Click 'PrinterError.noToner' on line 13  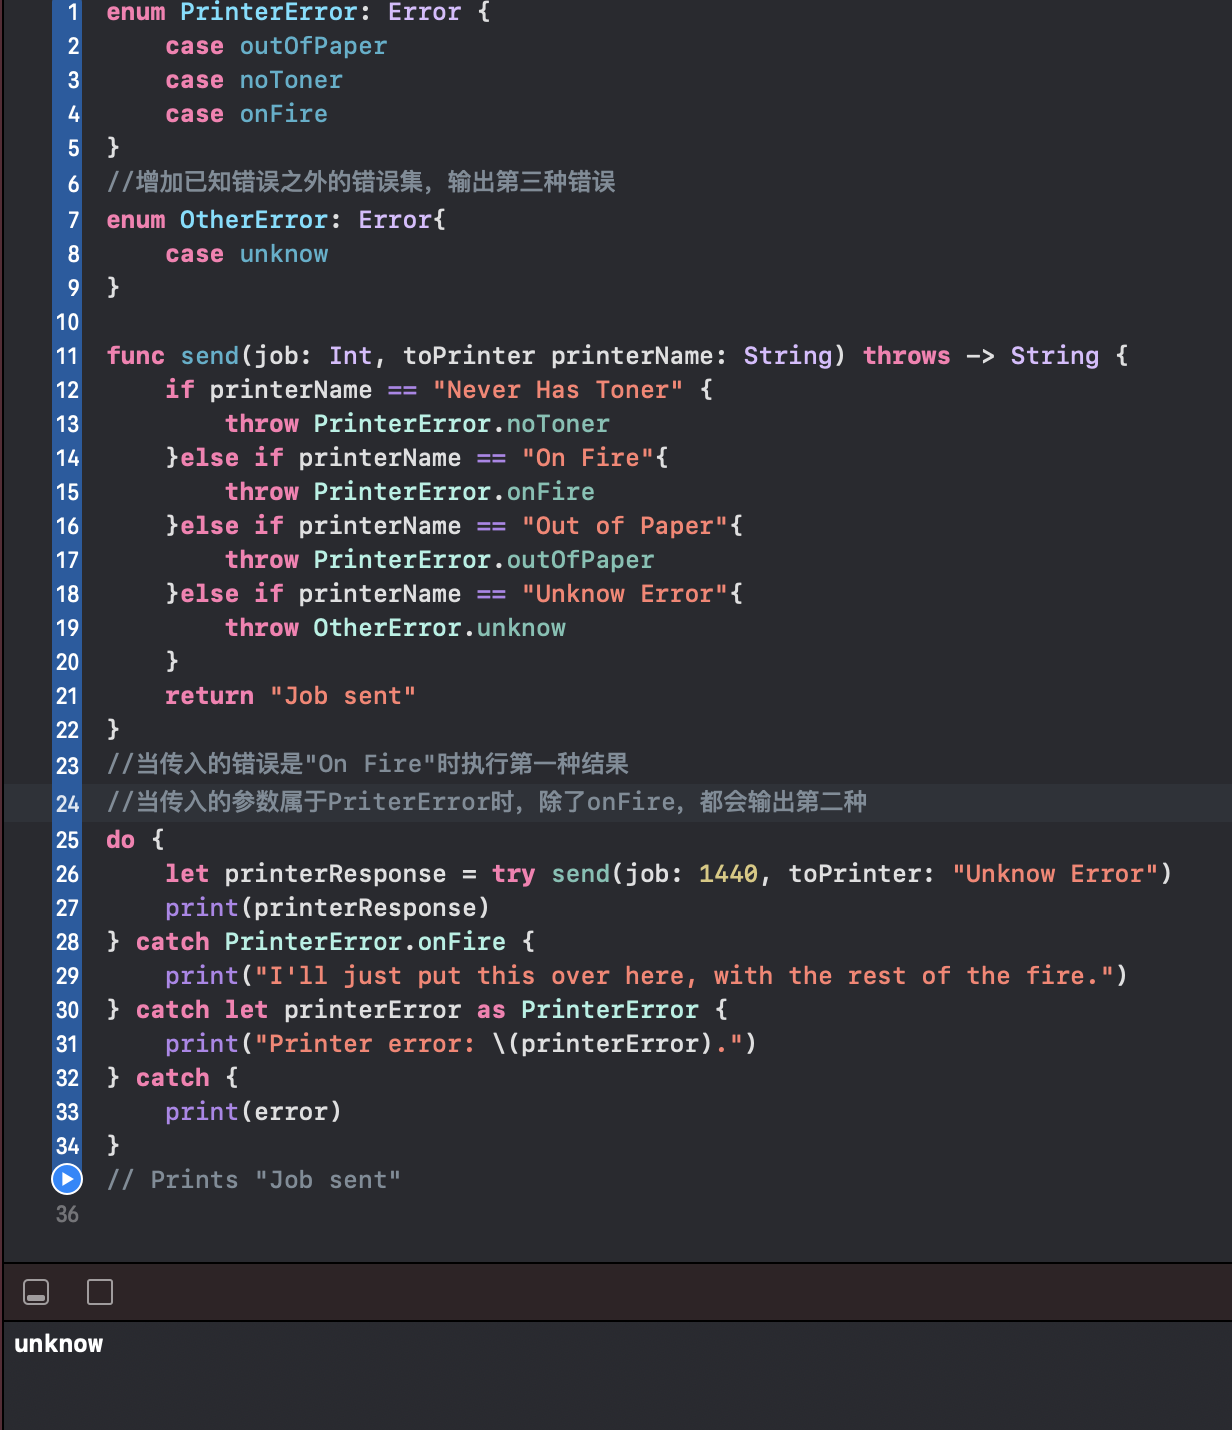pyautogui.click(x=461, y=424)
